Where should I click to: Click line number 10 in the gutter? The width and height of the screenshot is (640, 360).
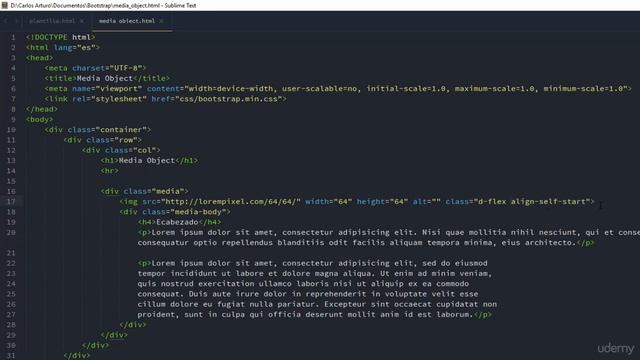(11, 130)
